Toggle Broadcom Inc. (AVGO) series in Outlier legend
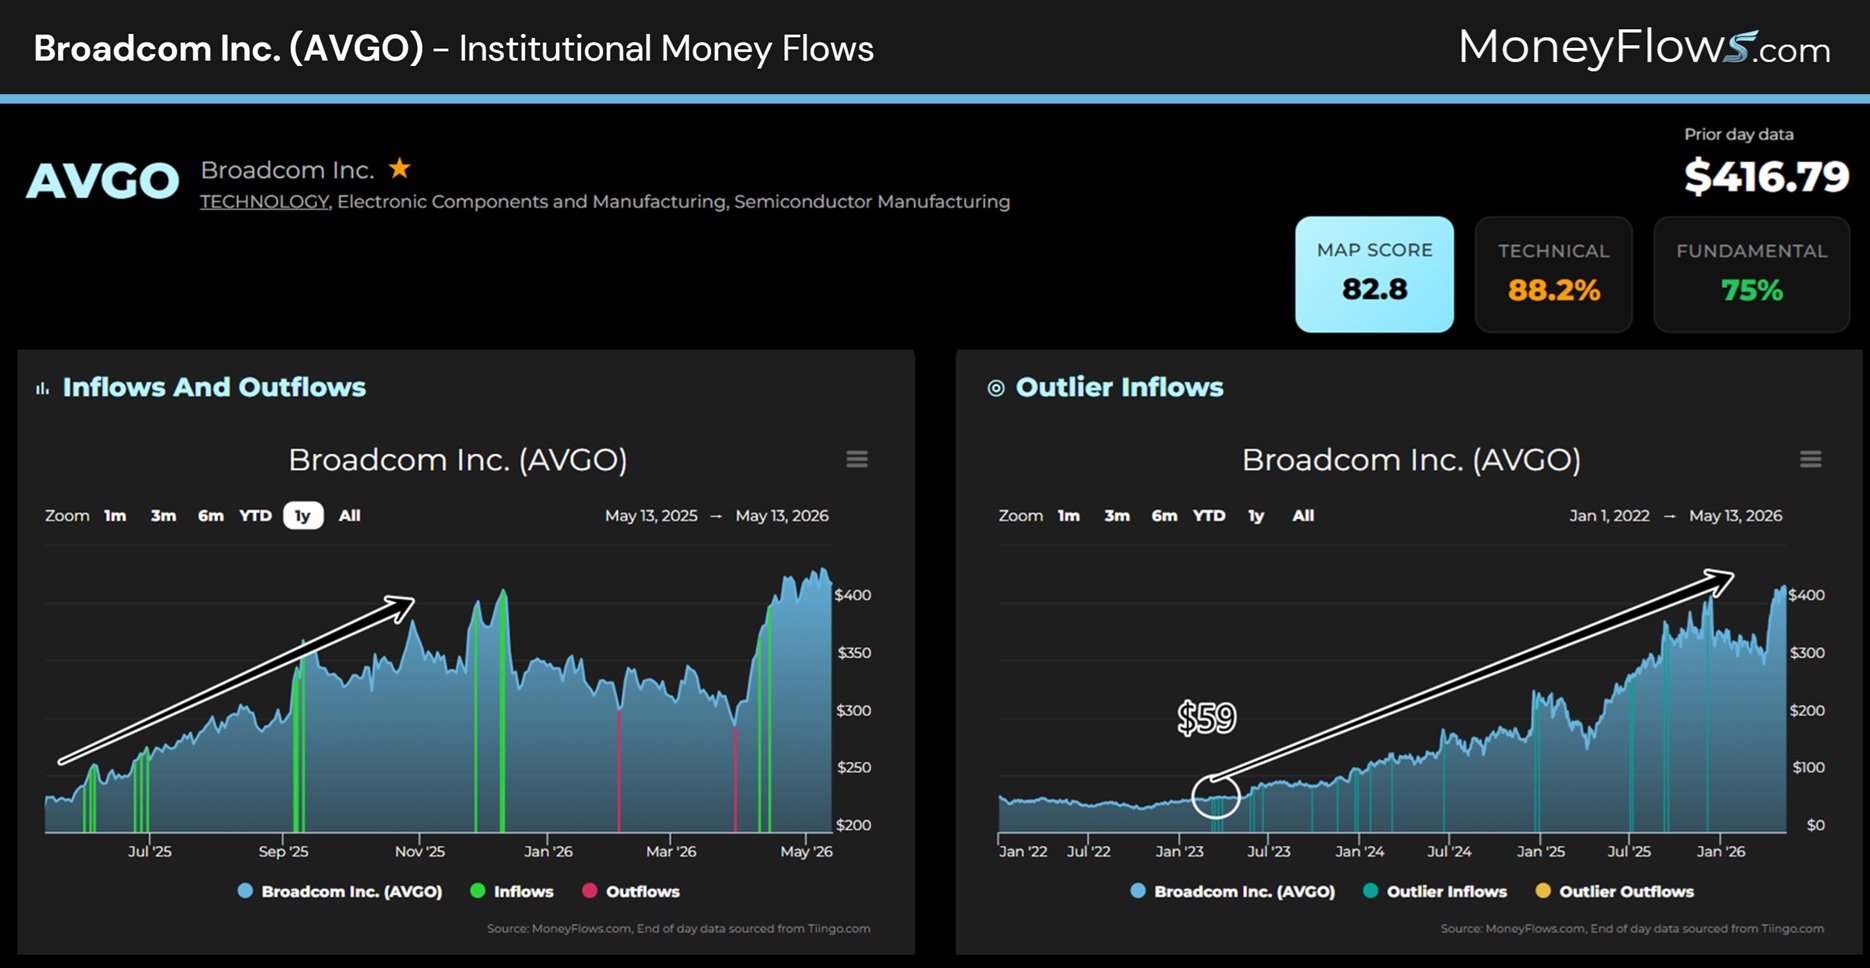 pos(1233,891)
